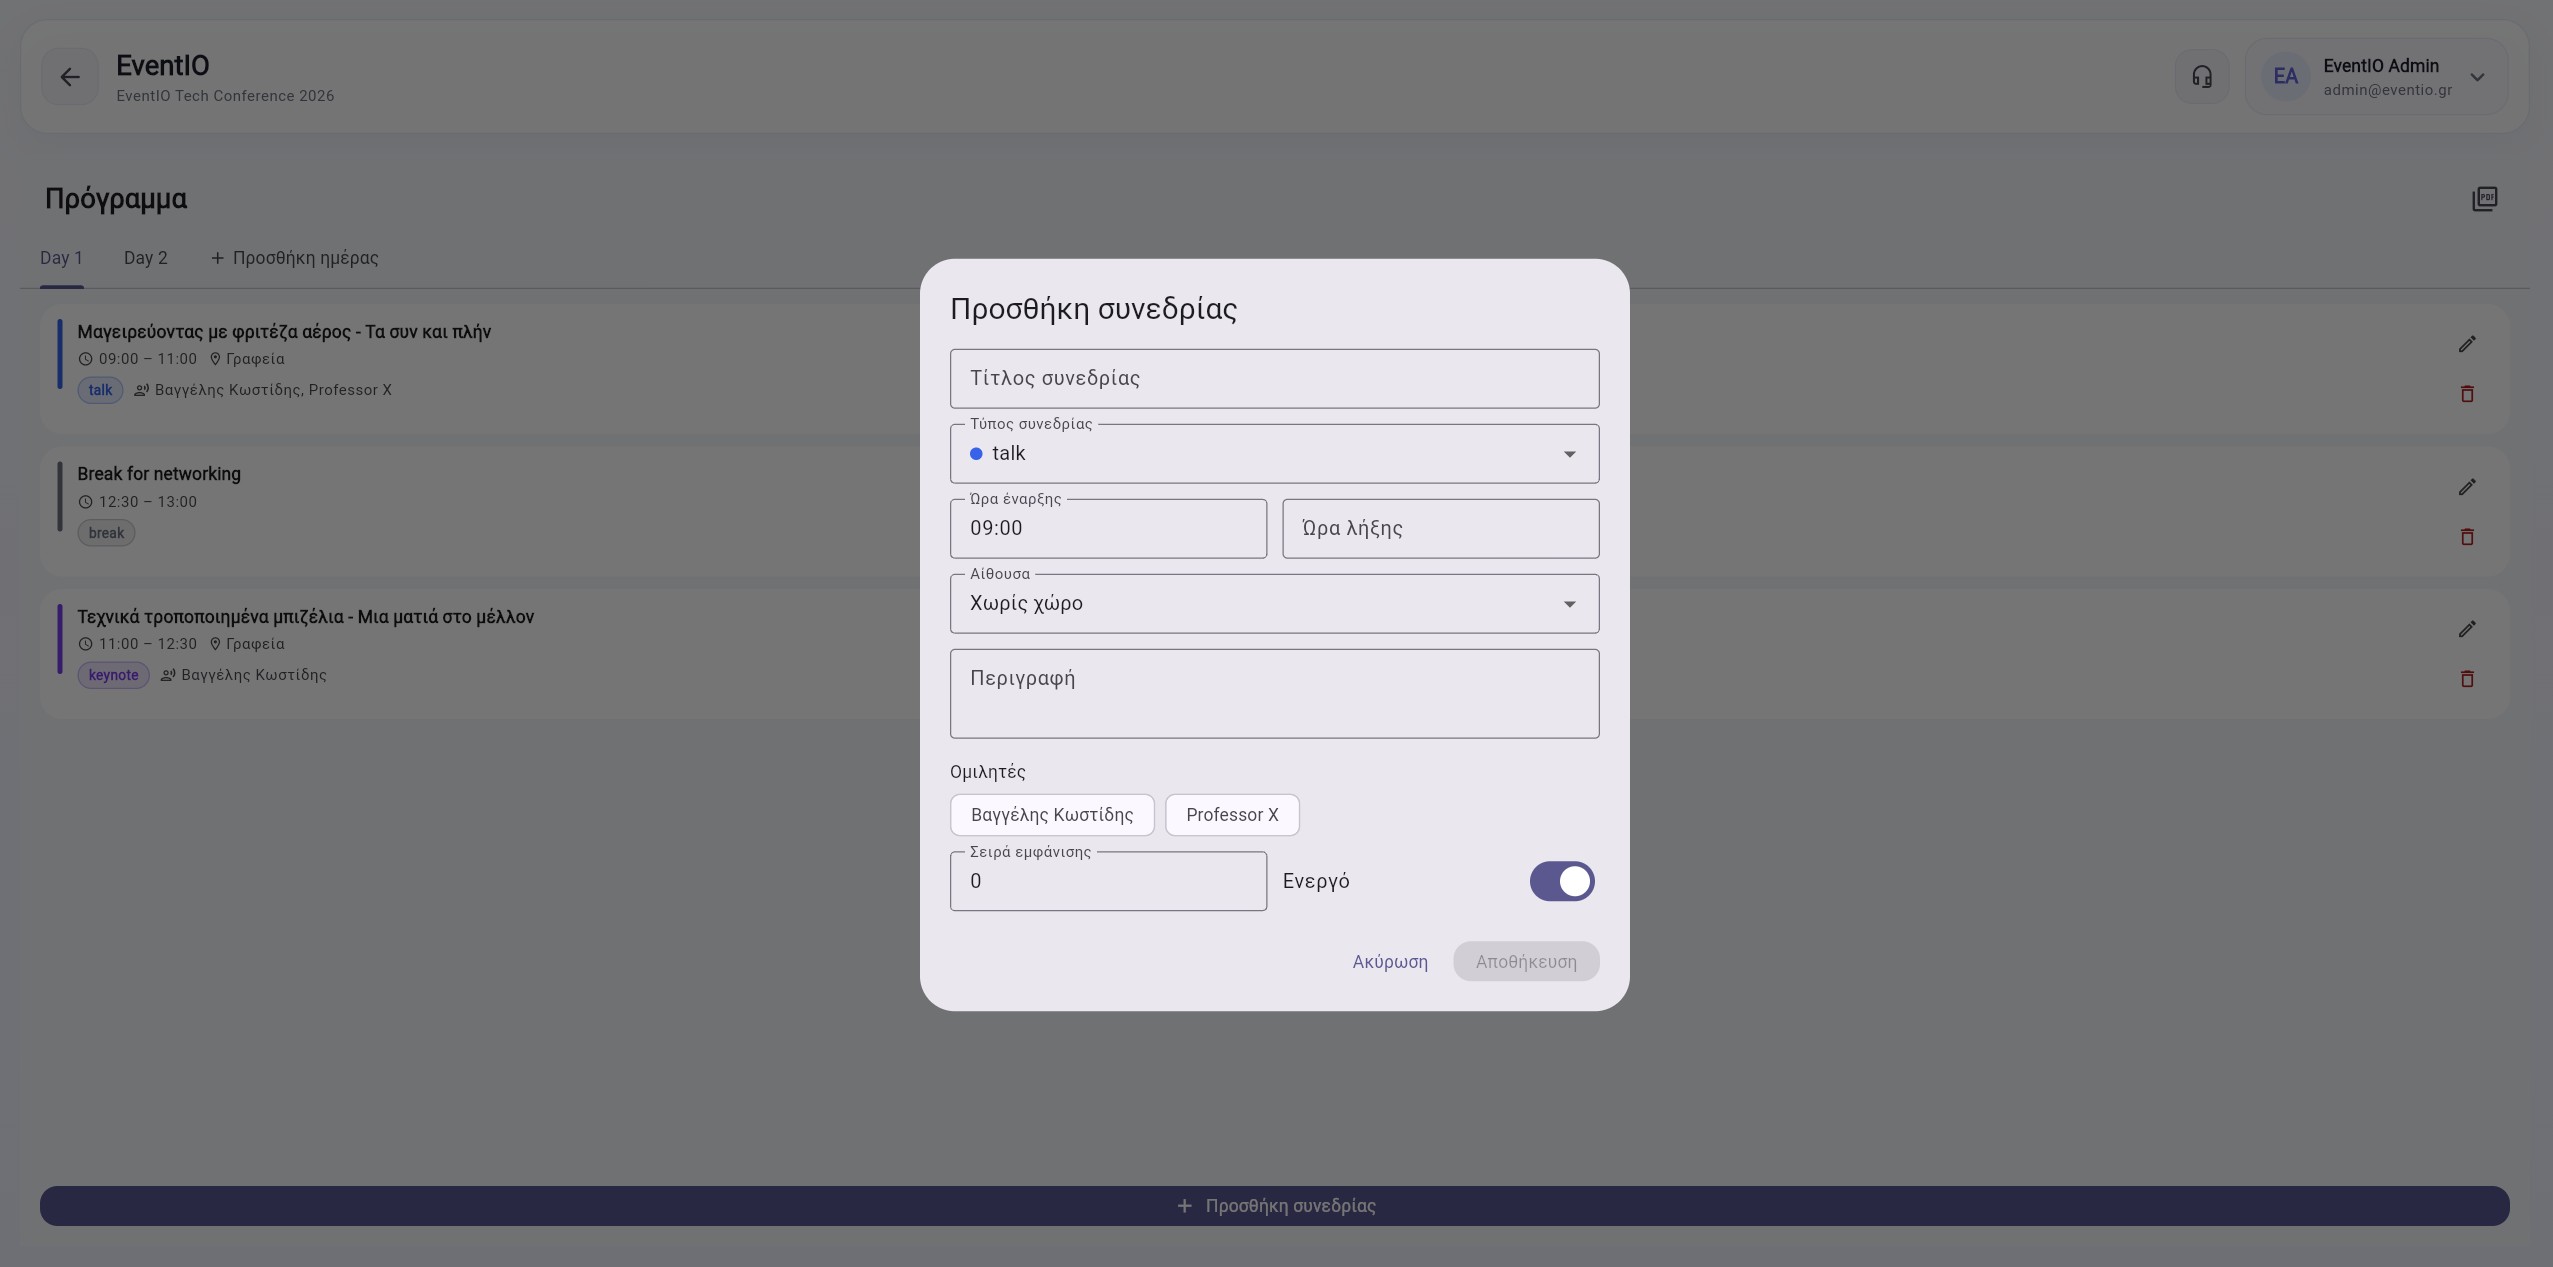Click the talk tag badge

tap(100, 390)
